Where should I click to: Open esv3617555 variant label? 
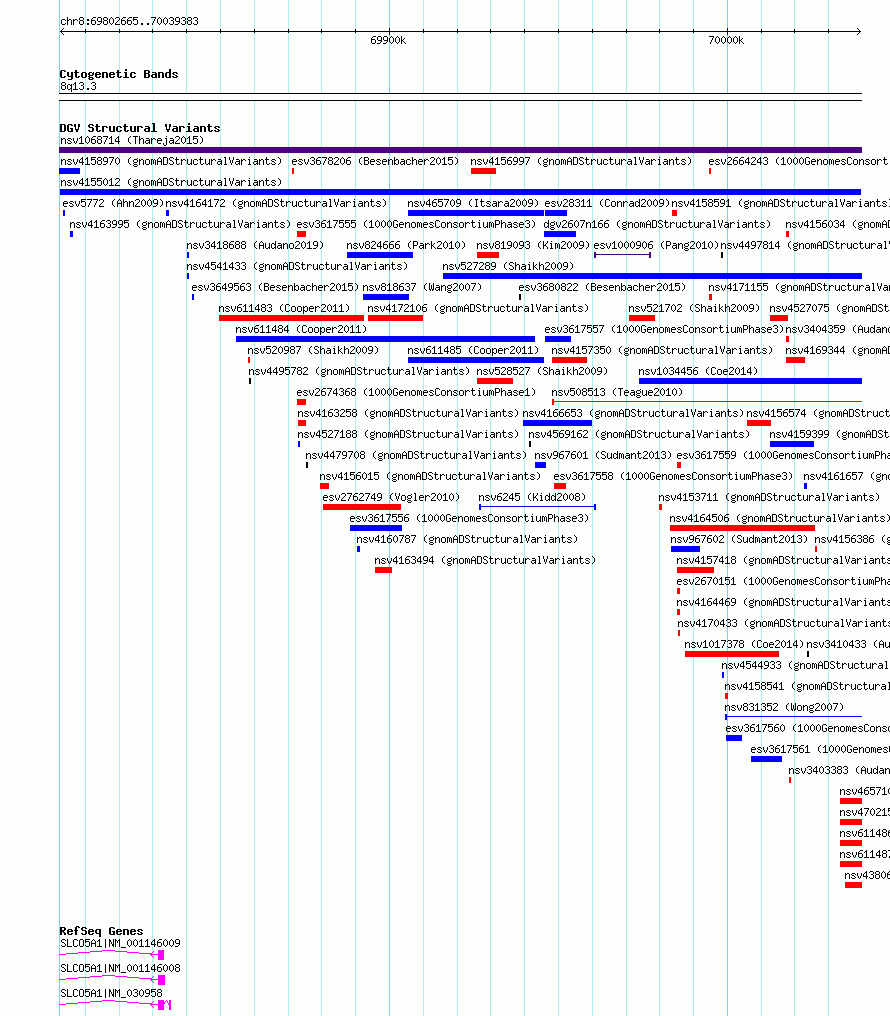(x=416, y=224)
